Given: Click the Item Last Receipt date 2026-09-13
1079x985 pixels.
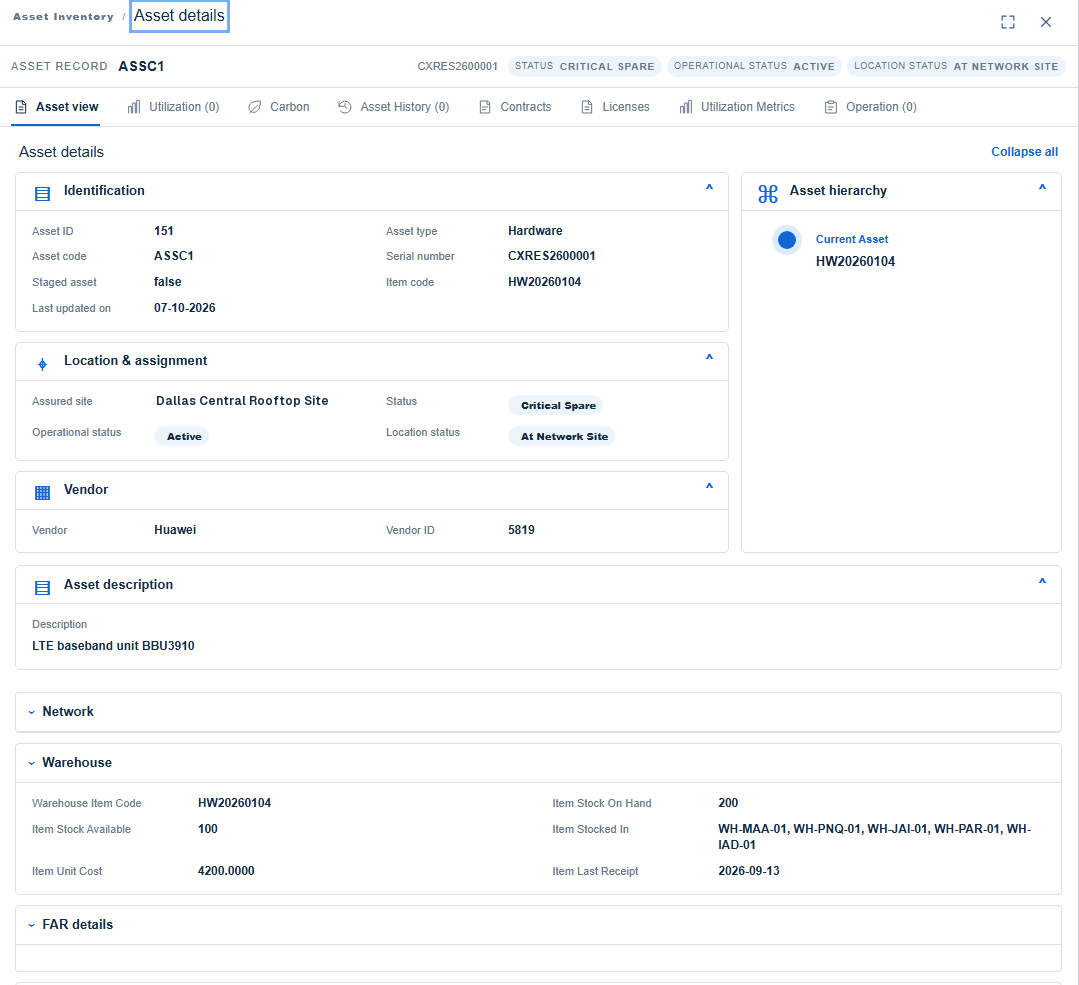Looking at the screenshot, I should [x=749, y=871].
